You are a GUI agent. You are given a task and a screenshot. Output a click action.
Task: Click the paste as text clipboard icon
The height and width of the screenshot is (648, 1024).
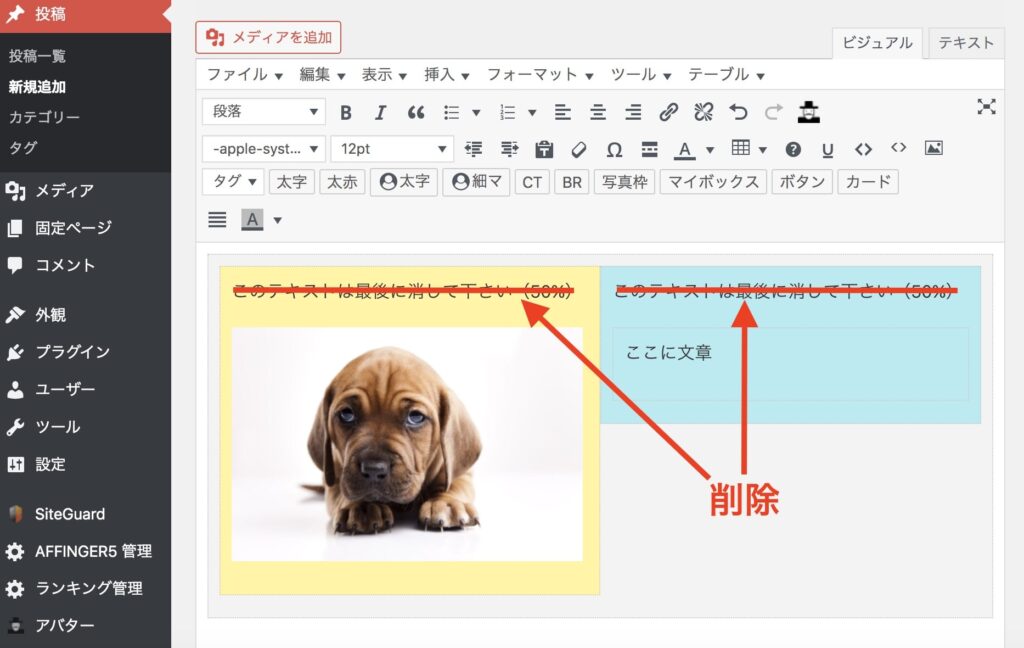click(x=544, y=149)
